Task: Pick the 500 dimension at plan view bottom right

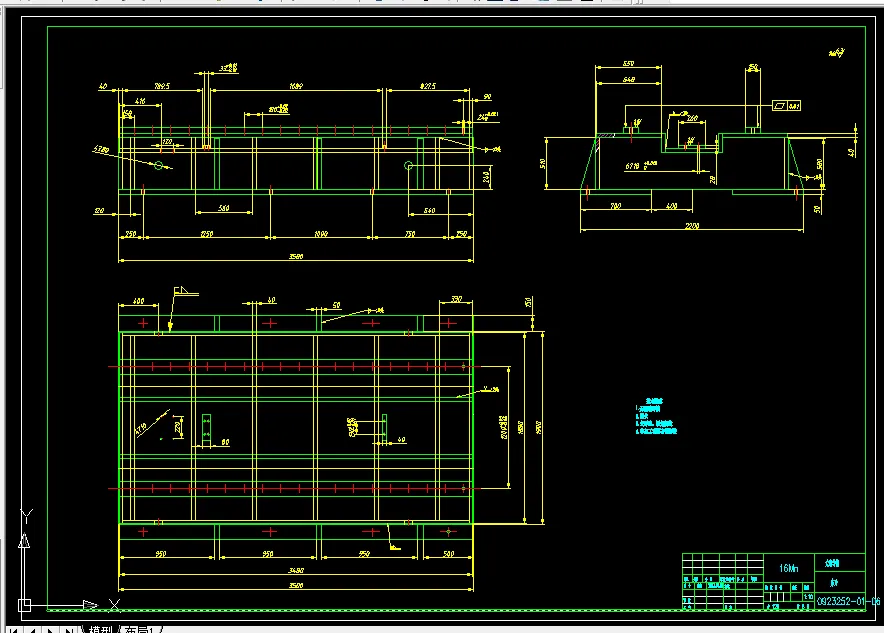Action: (448, 554)
